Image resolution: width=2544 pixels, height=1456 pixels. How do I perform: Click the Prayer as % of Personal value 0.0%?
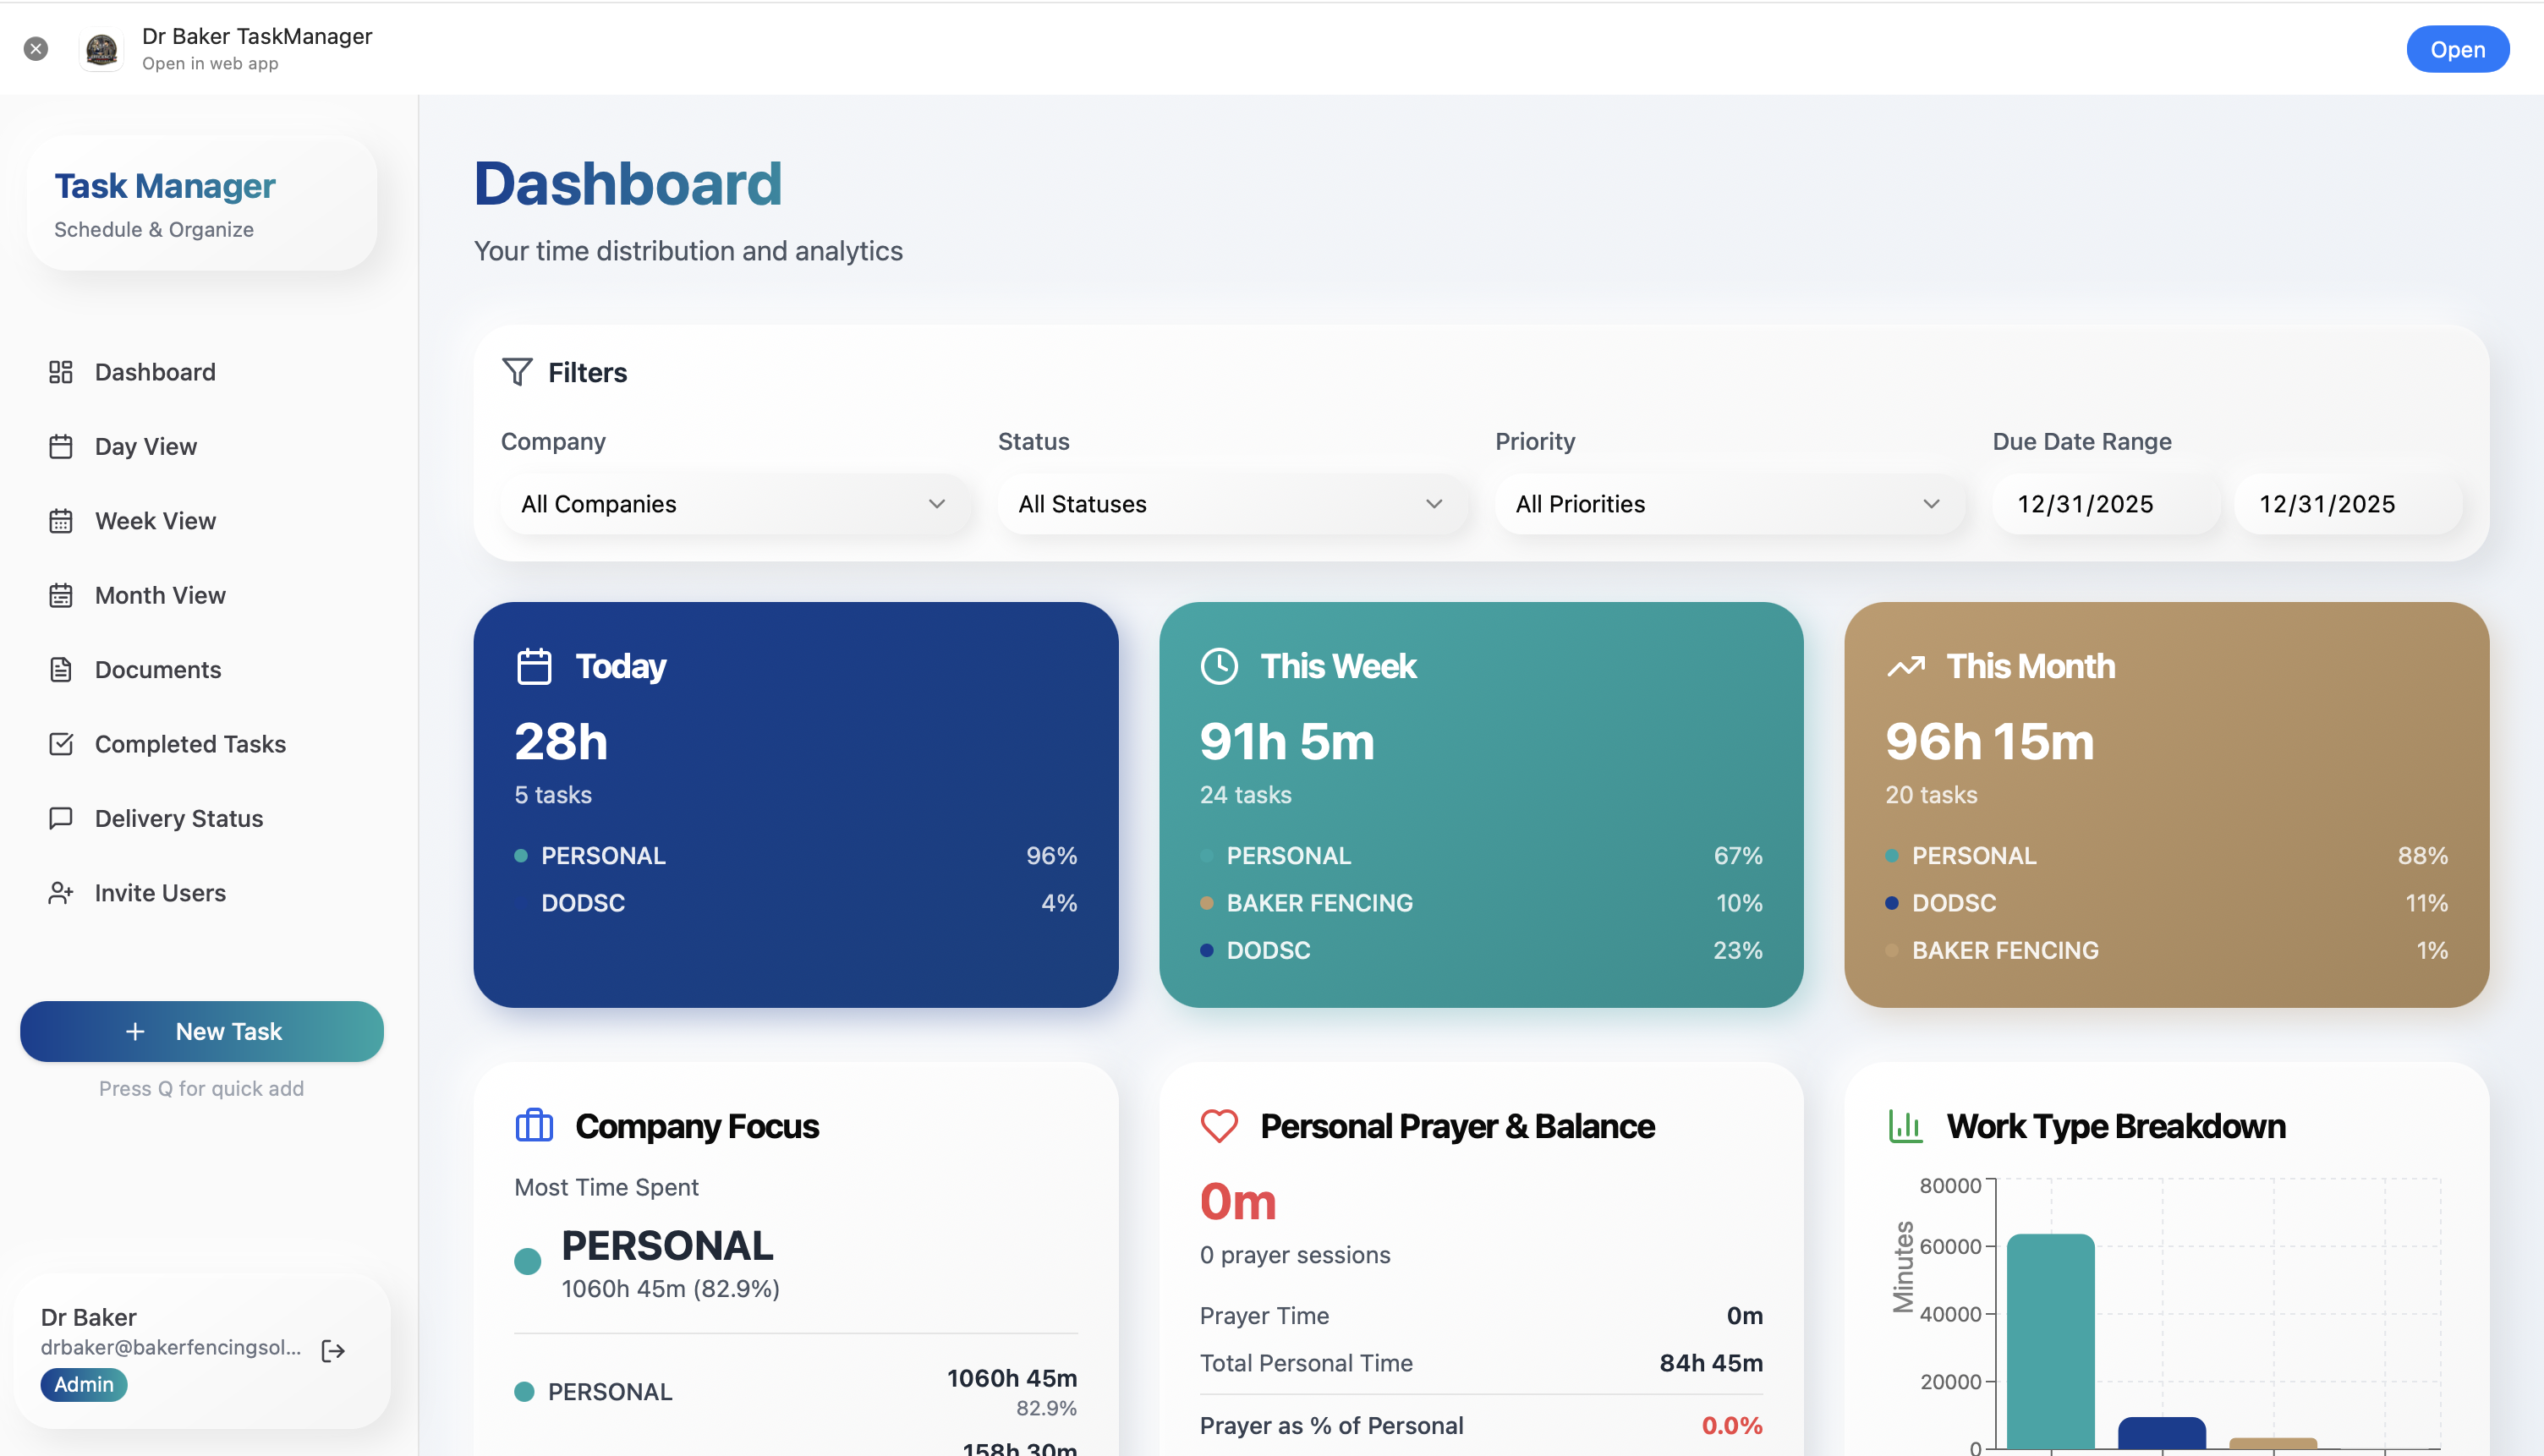coord(1732,1425)
